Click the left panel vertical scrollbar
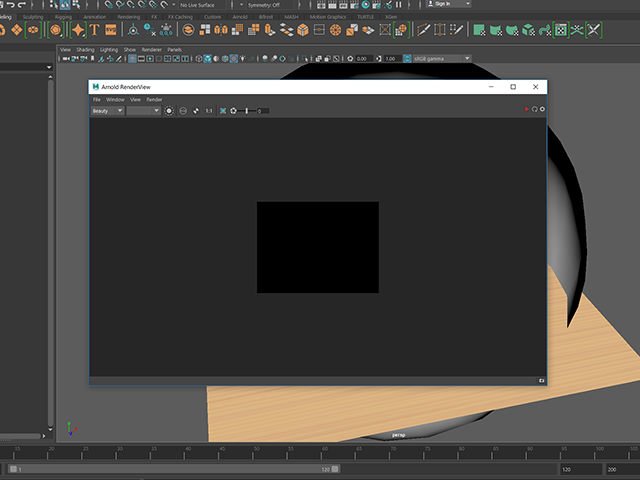This screenshot has height=480, width=640. (50, 253)
